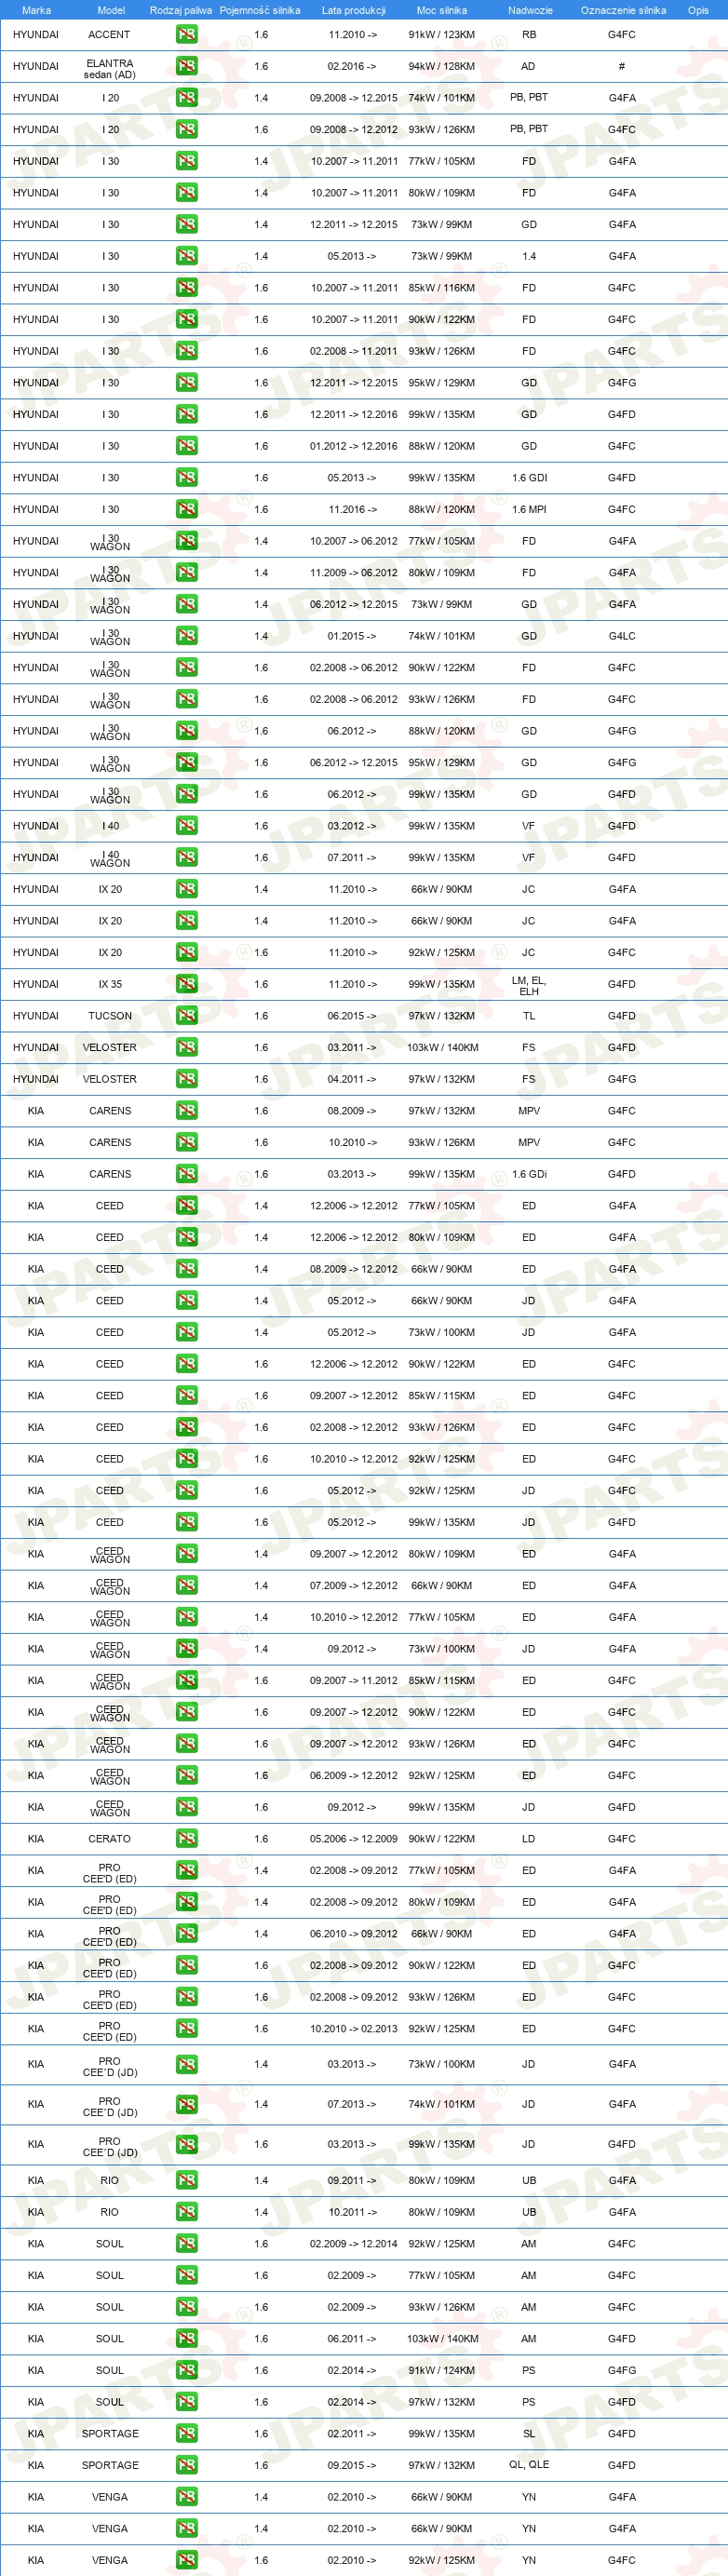Click the fuel icon in the PRO CEE'D (JD) 07.2013 row

click(186, 2105)
